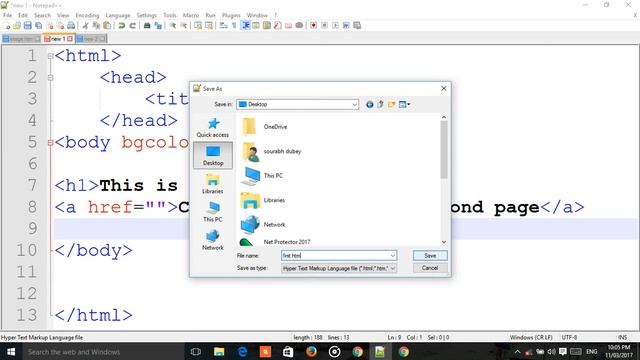Select the sourabh dubey user folder

click(x=271, y=151)
